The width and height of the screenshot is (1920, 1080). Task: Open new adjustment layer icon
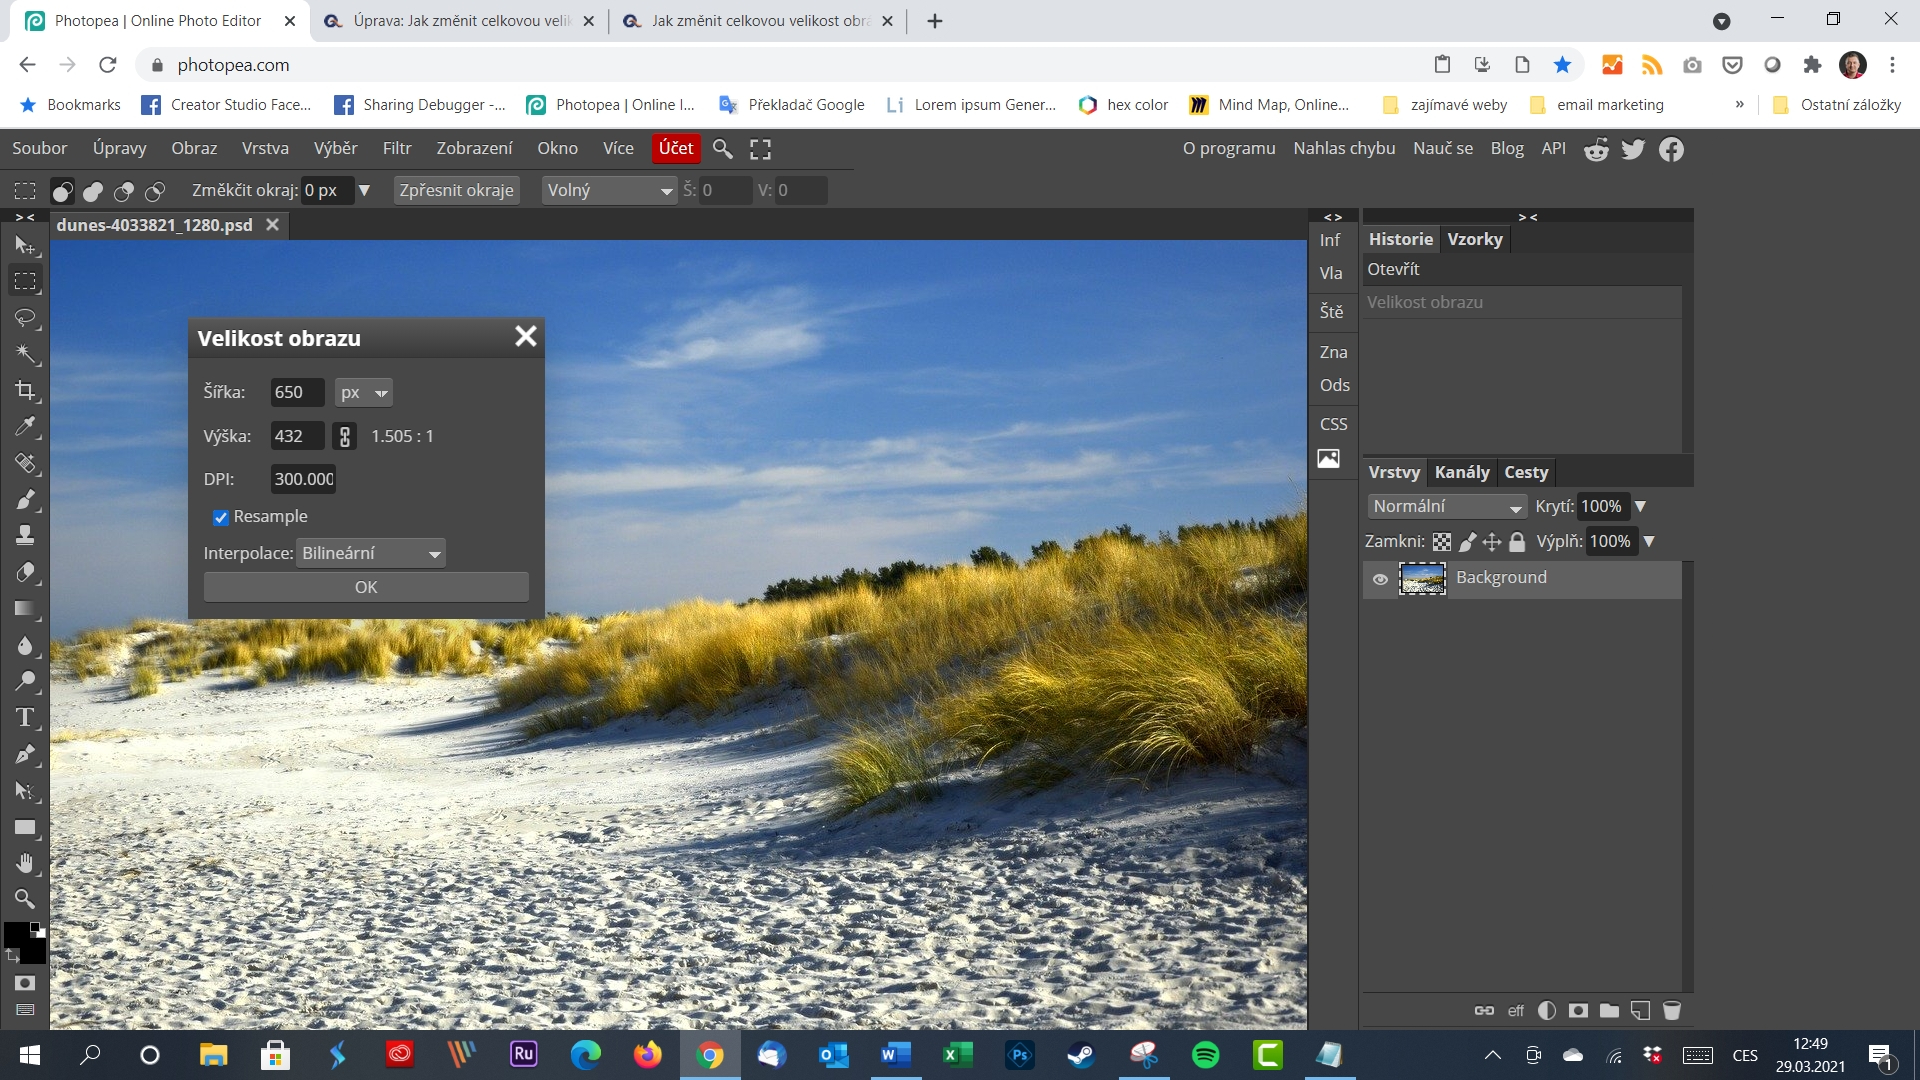1547,1010
